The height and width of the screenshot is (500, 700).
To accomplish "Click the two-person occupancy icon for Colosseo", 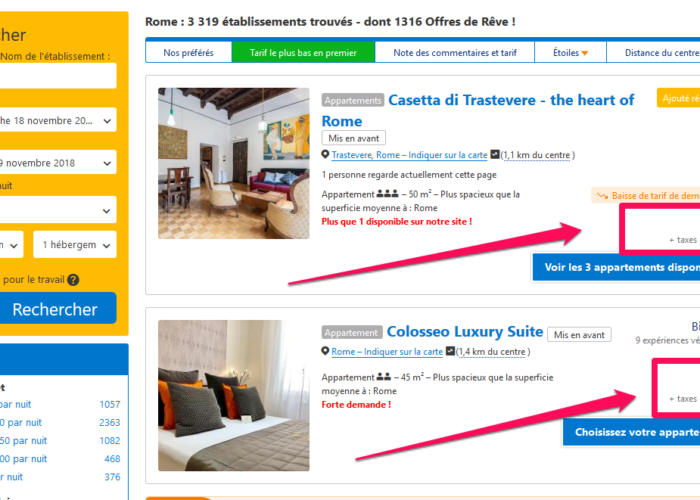I will [384, 376].
